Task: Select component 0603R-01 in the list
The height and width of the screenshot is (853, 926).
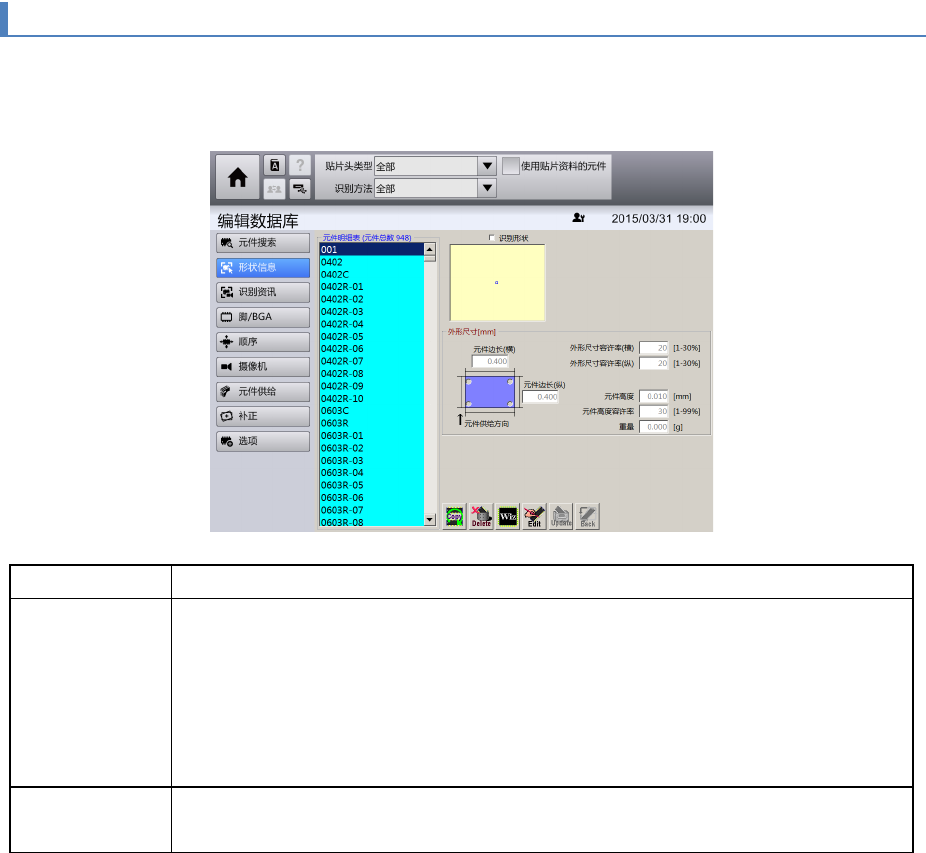Action: 371,435
